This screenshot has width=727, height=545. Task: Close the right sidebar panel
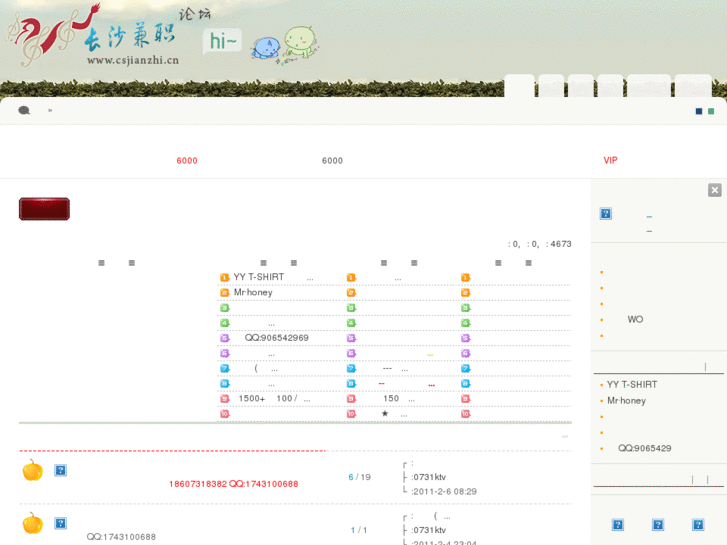714,190
